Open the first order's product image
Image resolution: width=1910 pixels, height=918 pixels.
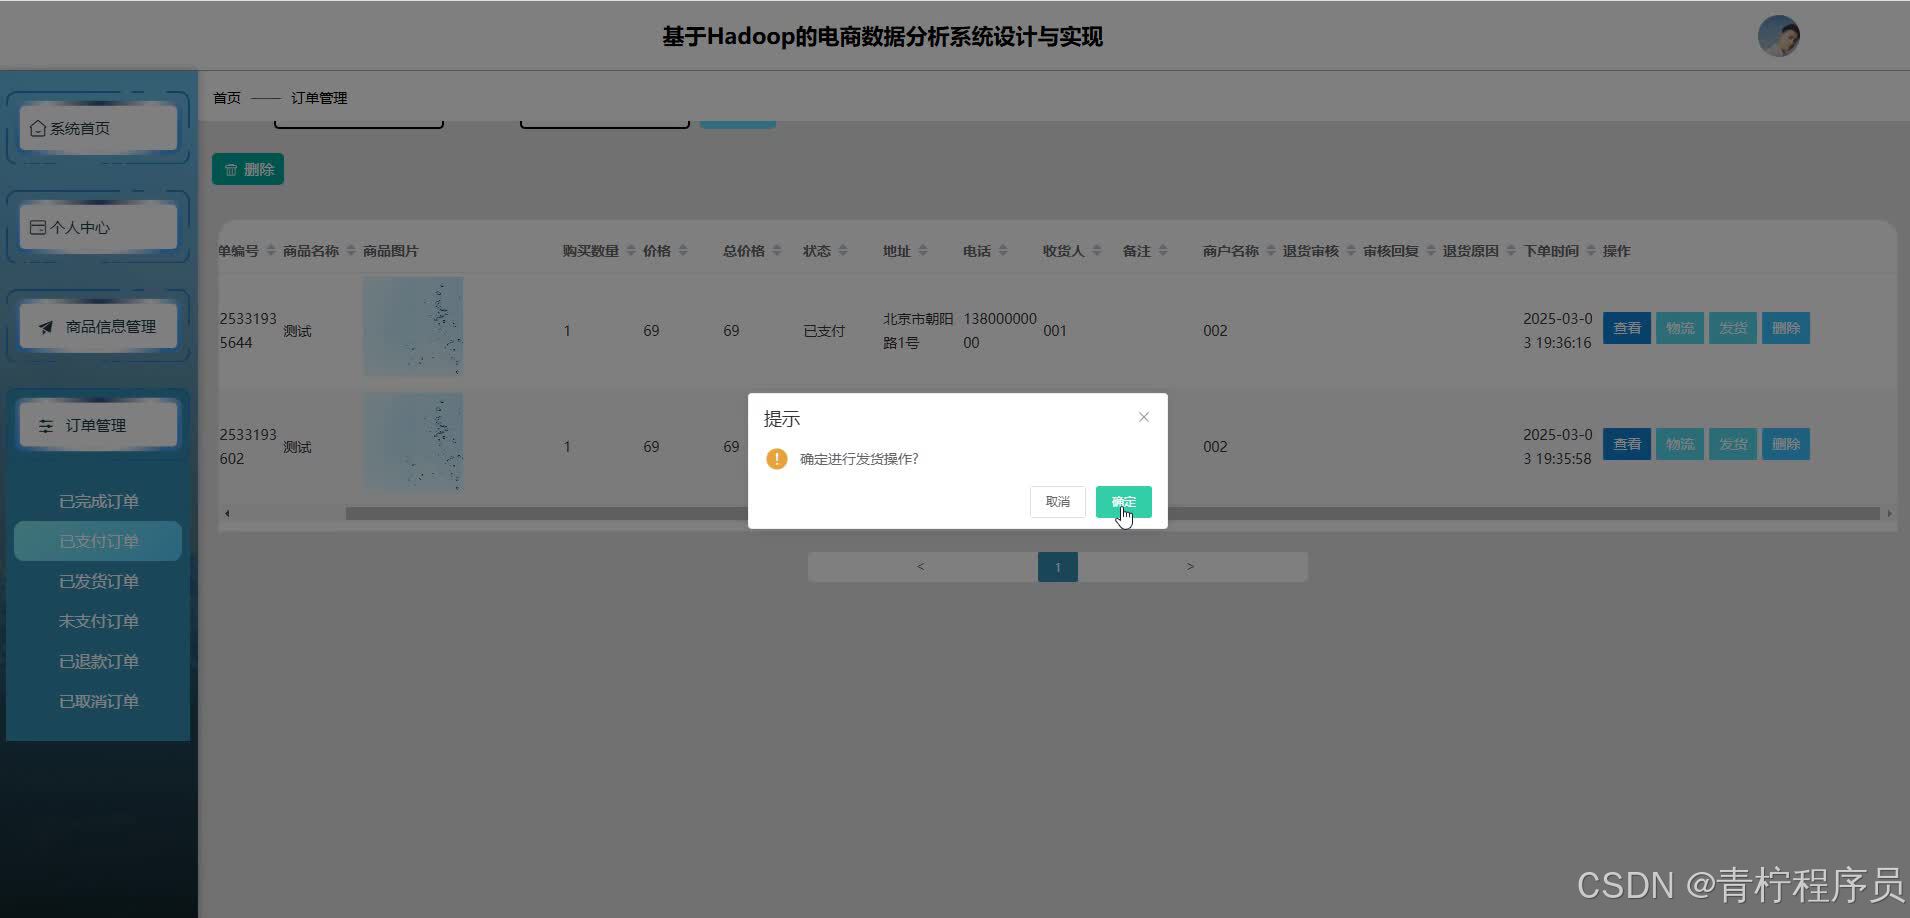pos(412,326)
